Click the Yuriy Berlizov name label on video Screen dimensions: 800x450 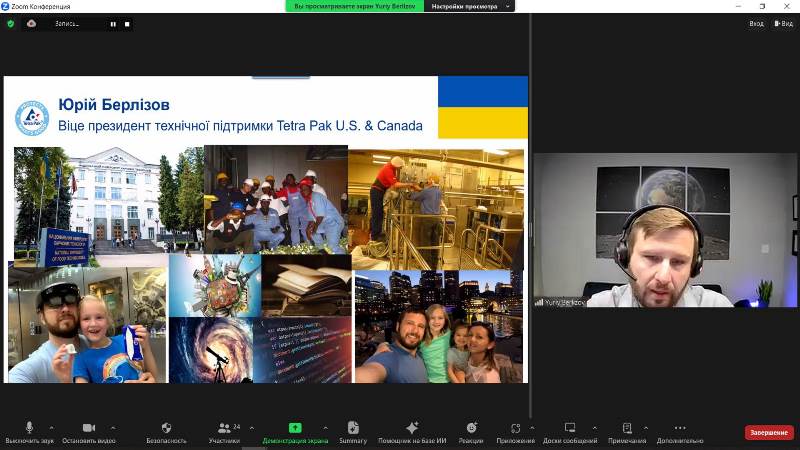click(564, 303)
